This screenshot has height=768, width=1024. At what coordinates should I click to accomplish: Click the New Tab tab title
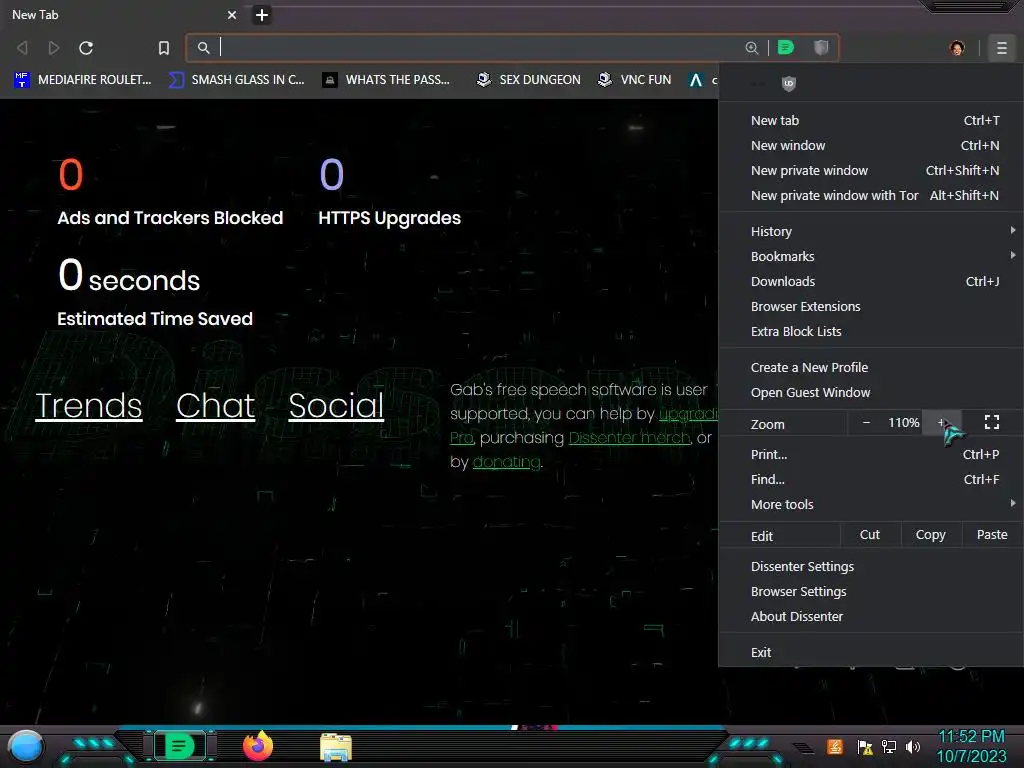coord(35,14)
